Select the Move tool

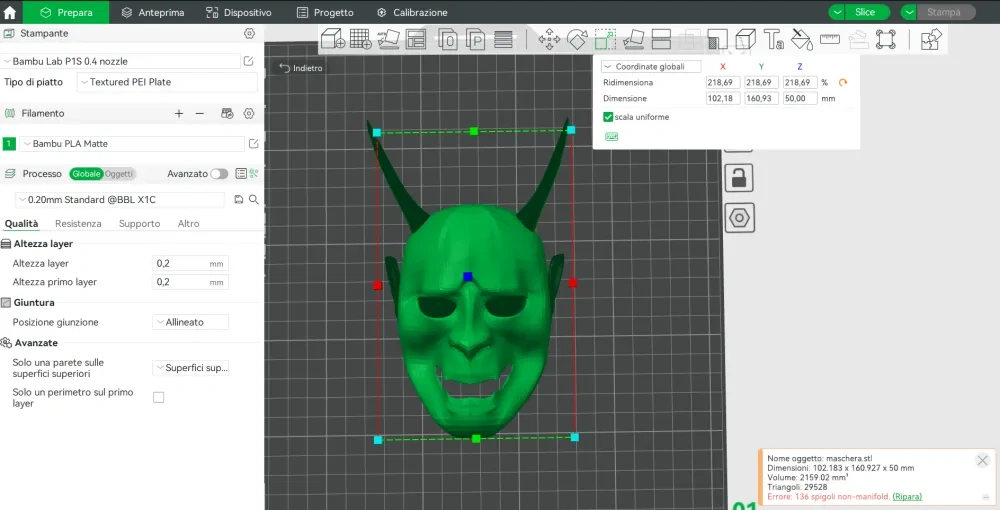tap(549, 40)
